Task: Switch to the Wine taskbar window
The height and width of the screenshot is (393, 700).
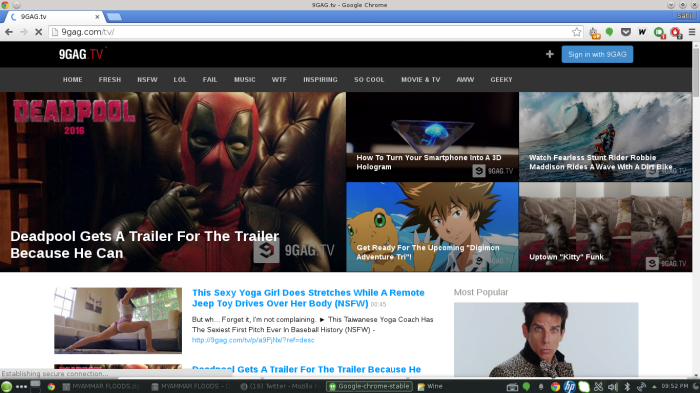Action: coord(430,386)
